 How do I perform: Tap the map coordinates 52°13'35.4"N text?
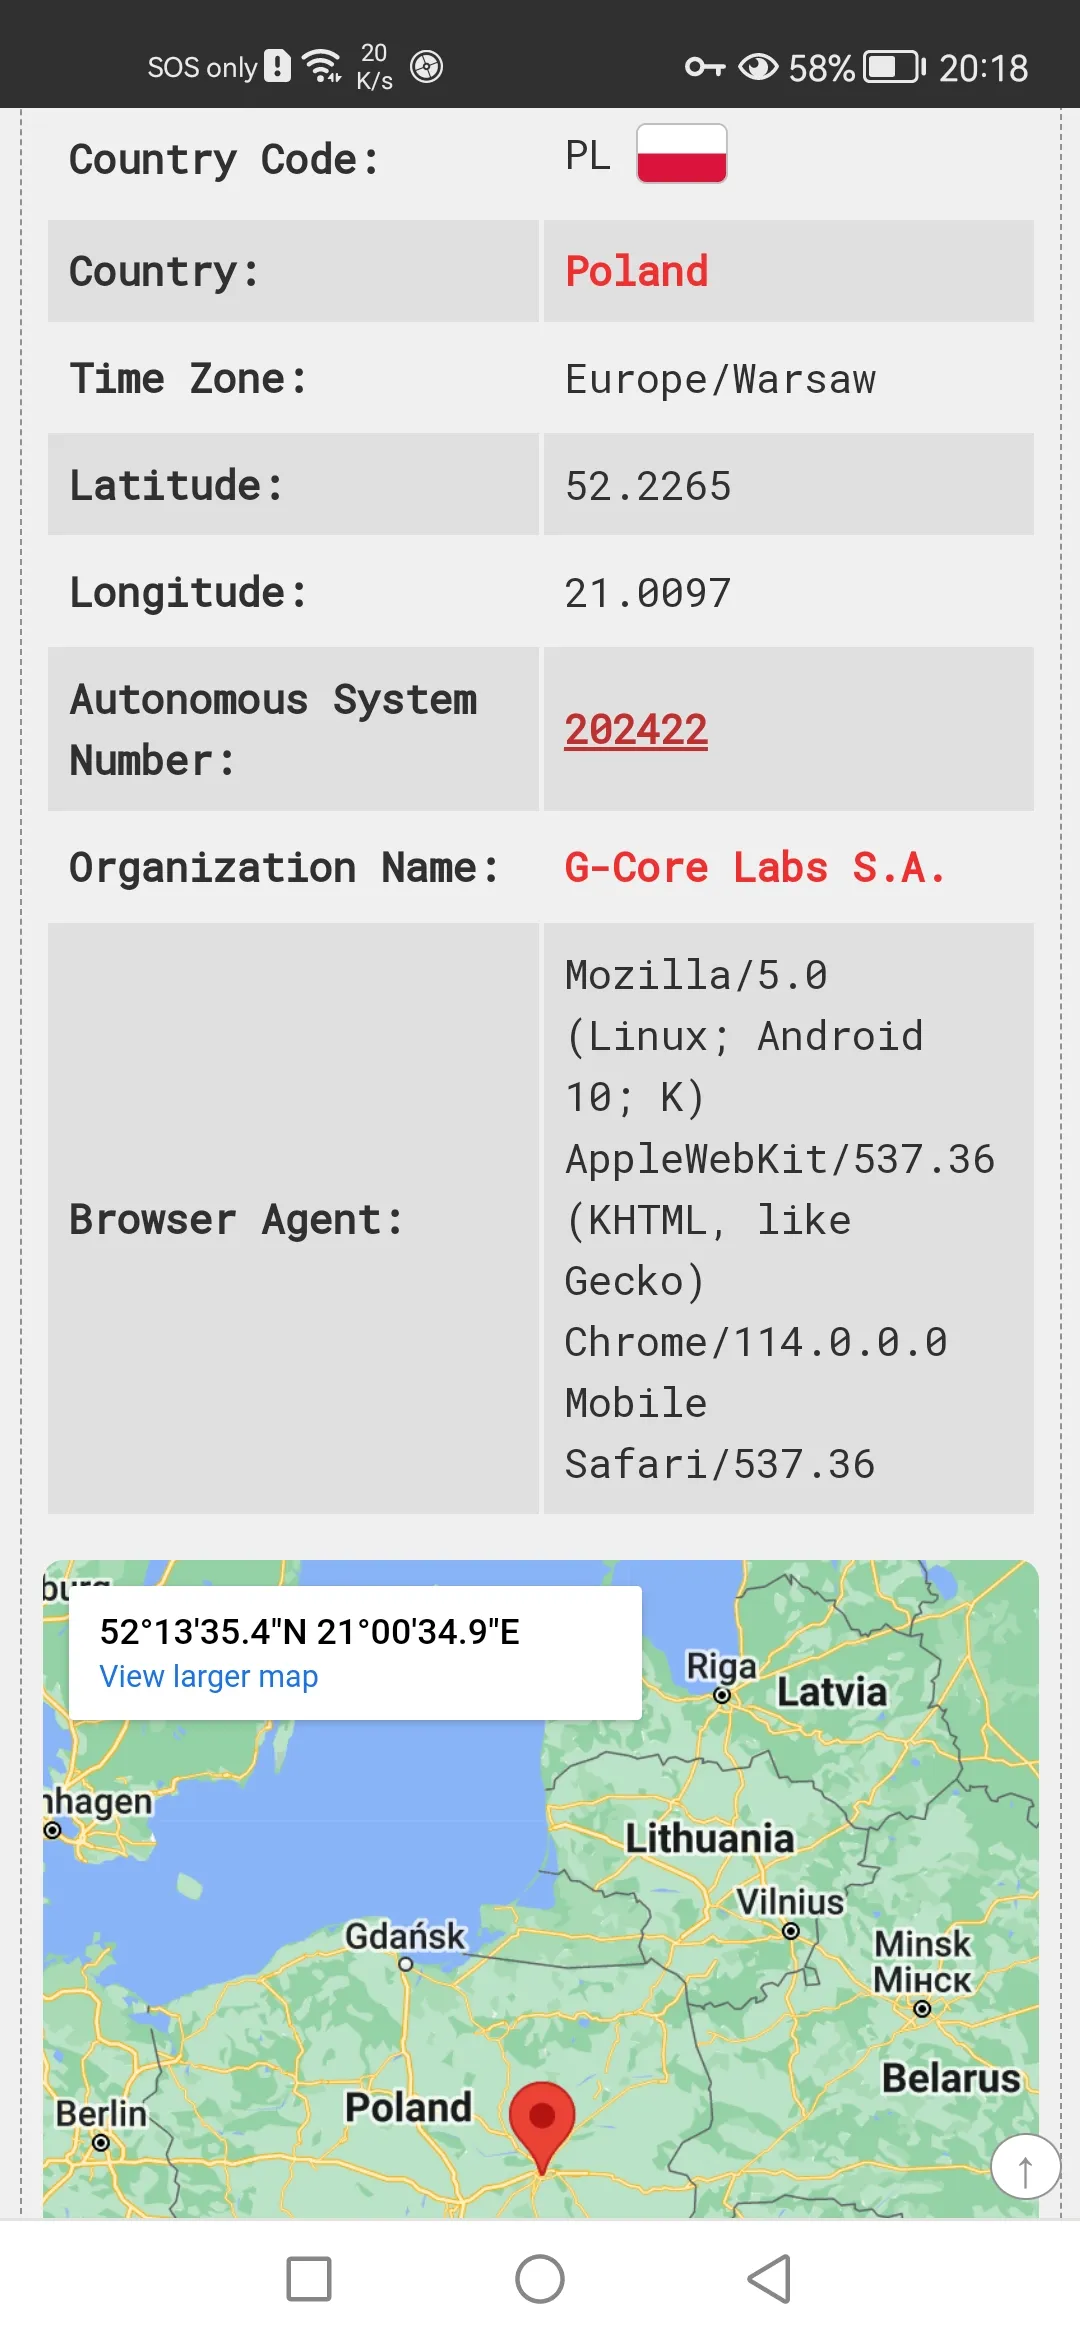coord(310,1631)
